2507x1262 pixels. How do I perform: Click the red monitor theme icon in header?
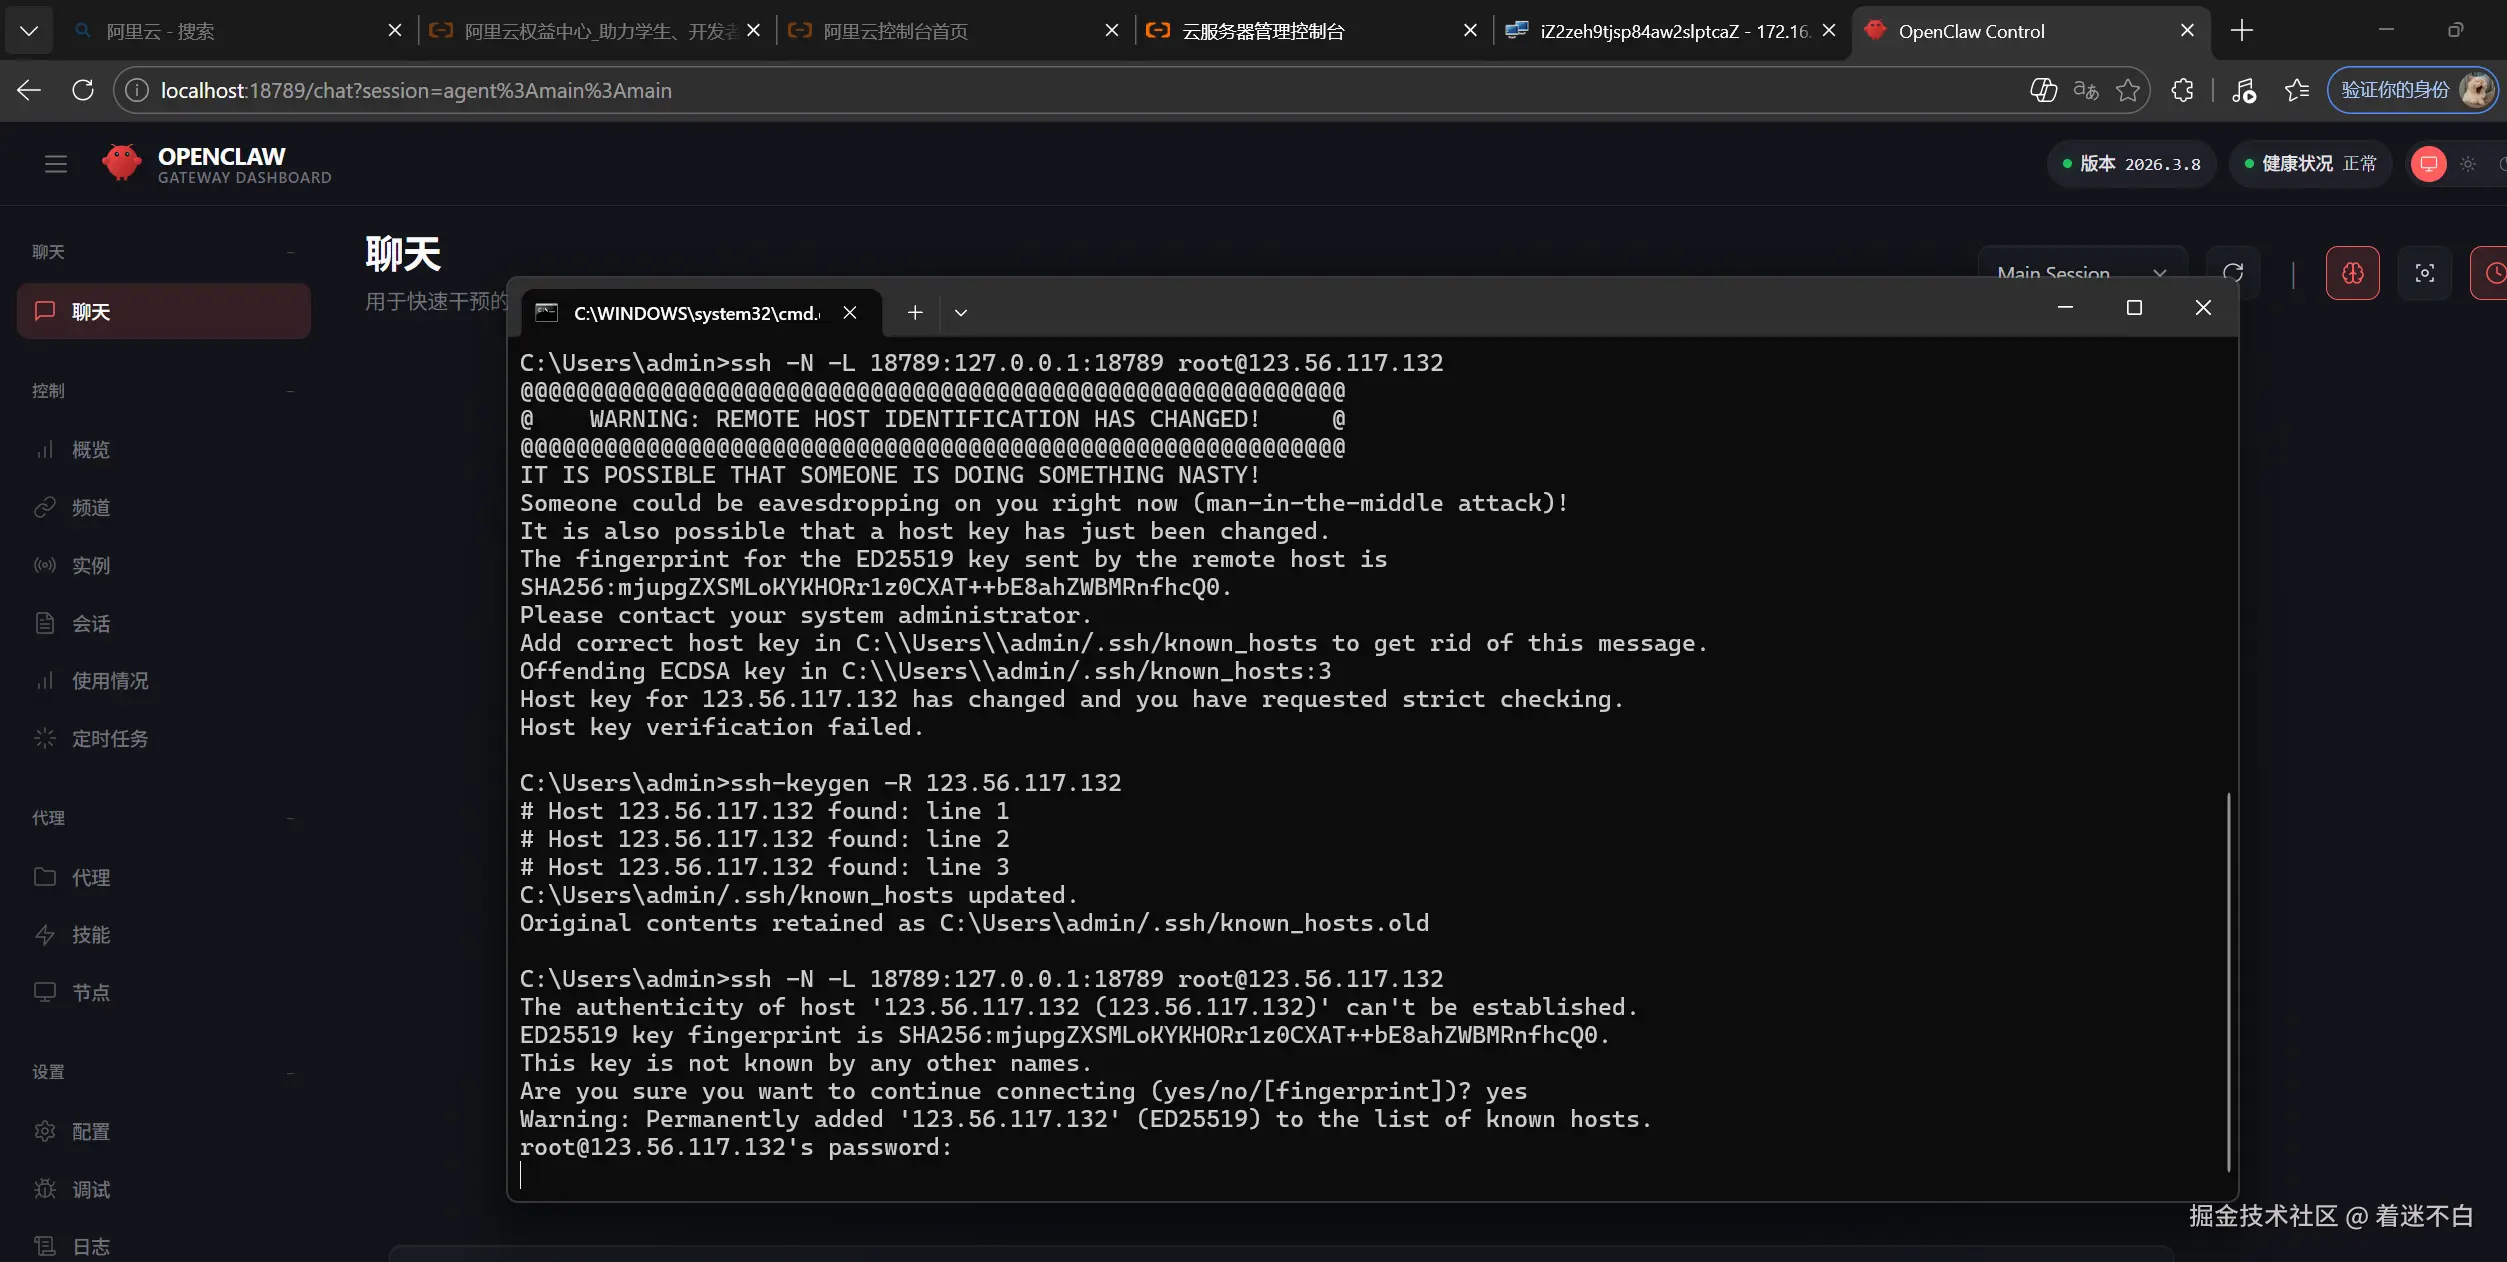(2428, 164)
